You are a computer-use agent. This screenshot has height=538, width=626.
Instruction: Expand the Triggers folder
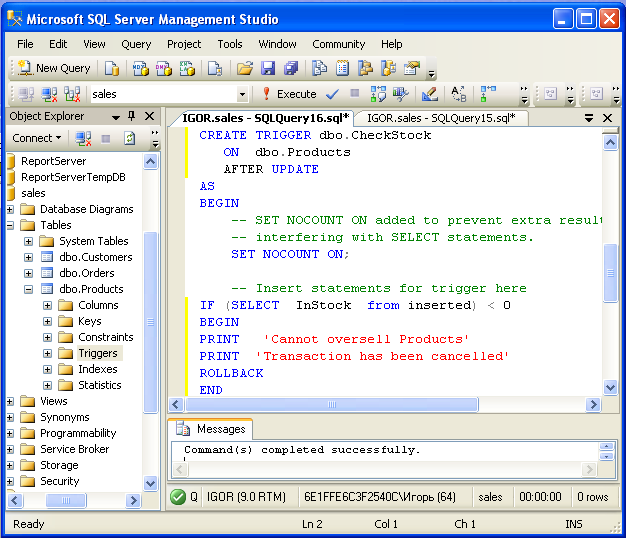48,353
